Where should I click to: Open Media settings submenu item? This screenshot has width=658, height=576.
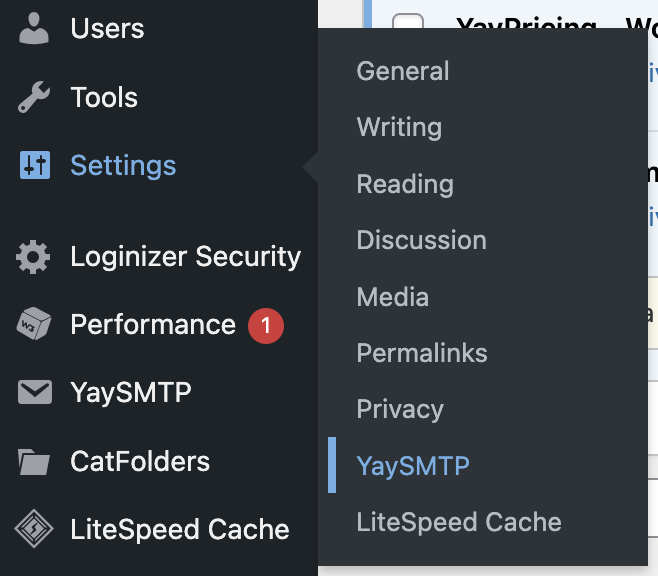click(393, 297)
